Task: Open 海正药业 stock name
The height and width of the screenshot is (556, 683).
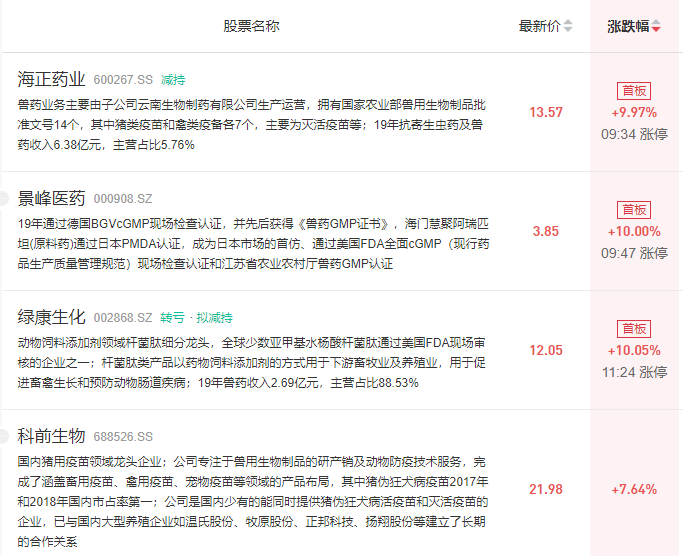Action: 51,79
